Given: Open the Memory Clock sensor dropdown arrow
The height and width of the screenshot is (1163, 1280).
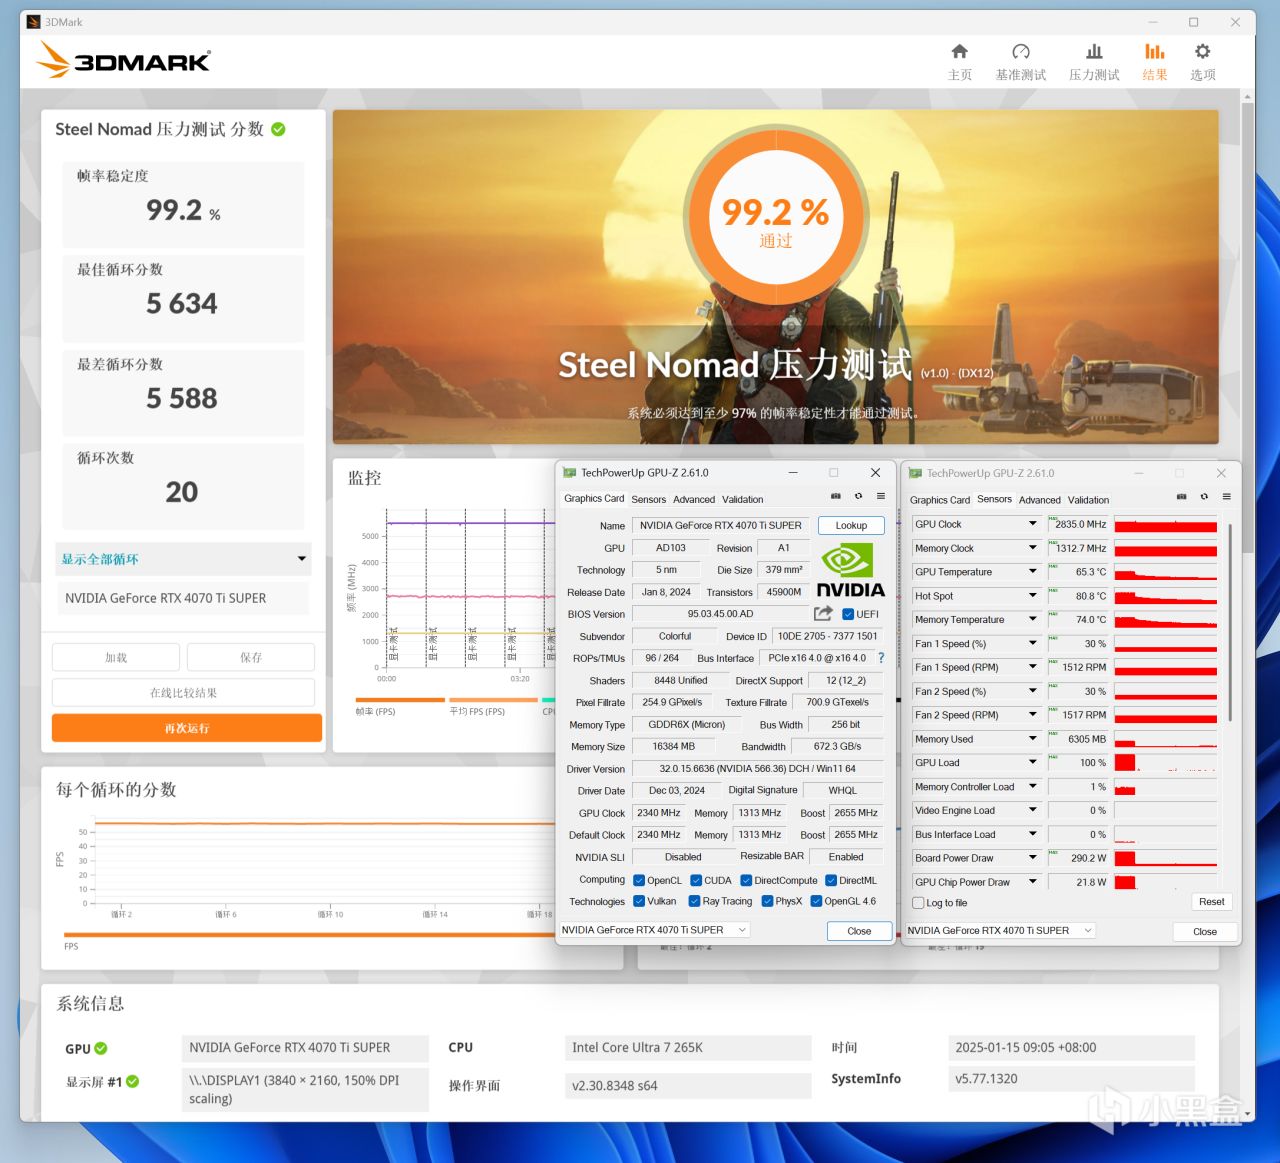Looking at the screenshot, I should pos(1033,548).
